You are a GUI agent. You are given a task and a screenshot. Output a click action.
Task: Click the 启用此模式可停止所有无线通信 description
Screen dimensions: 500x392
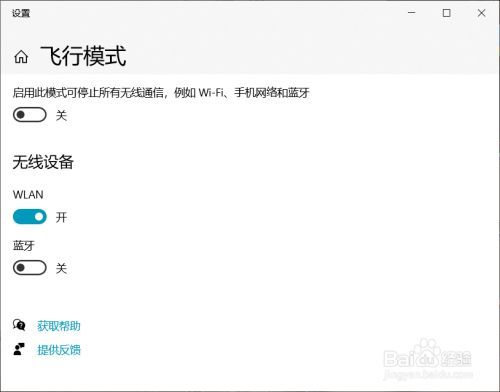pos(161,93)
